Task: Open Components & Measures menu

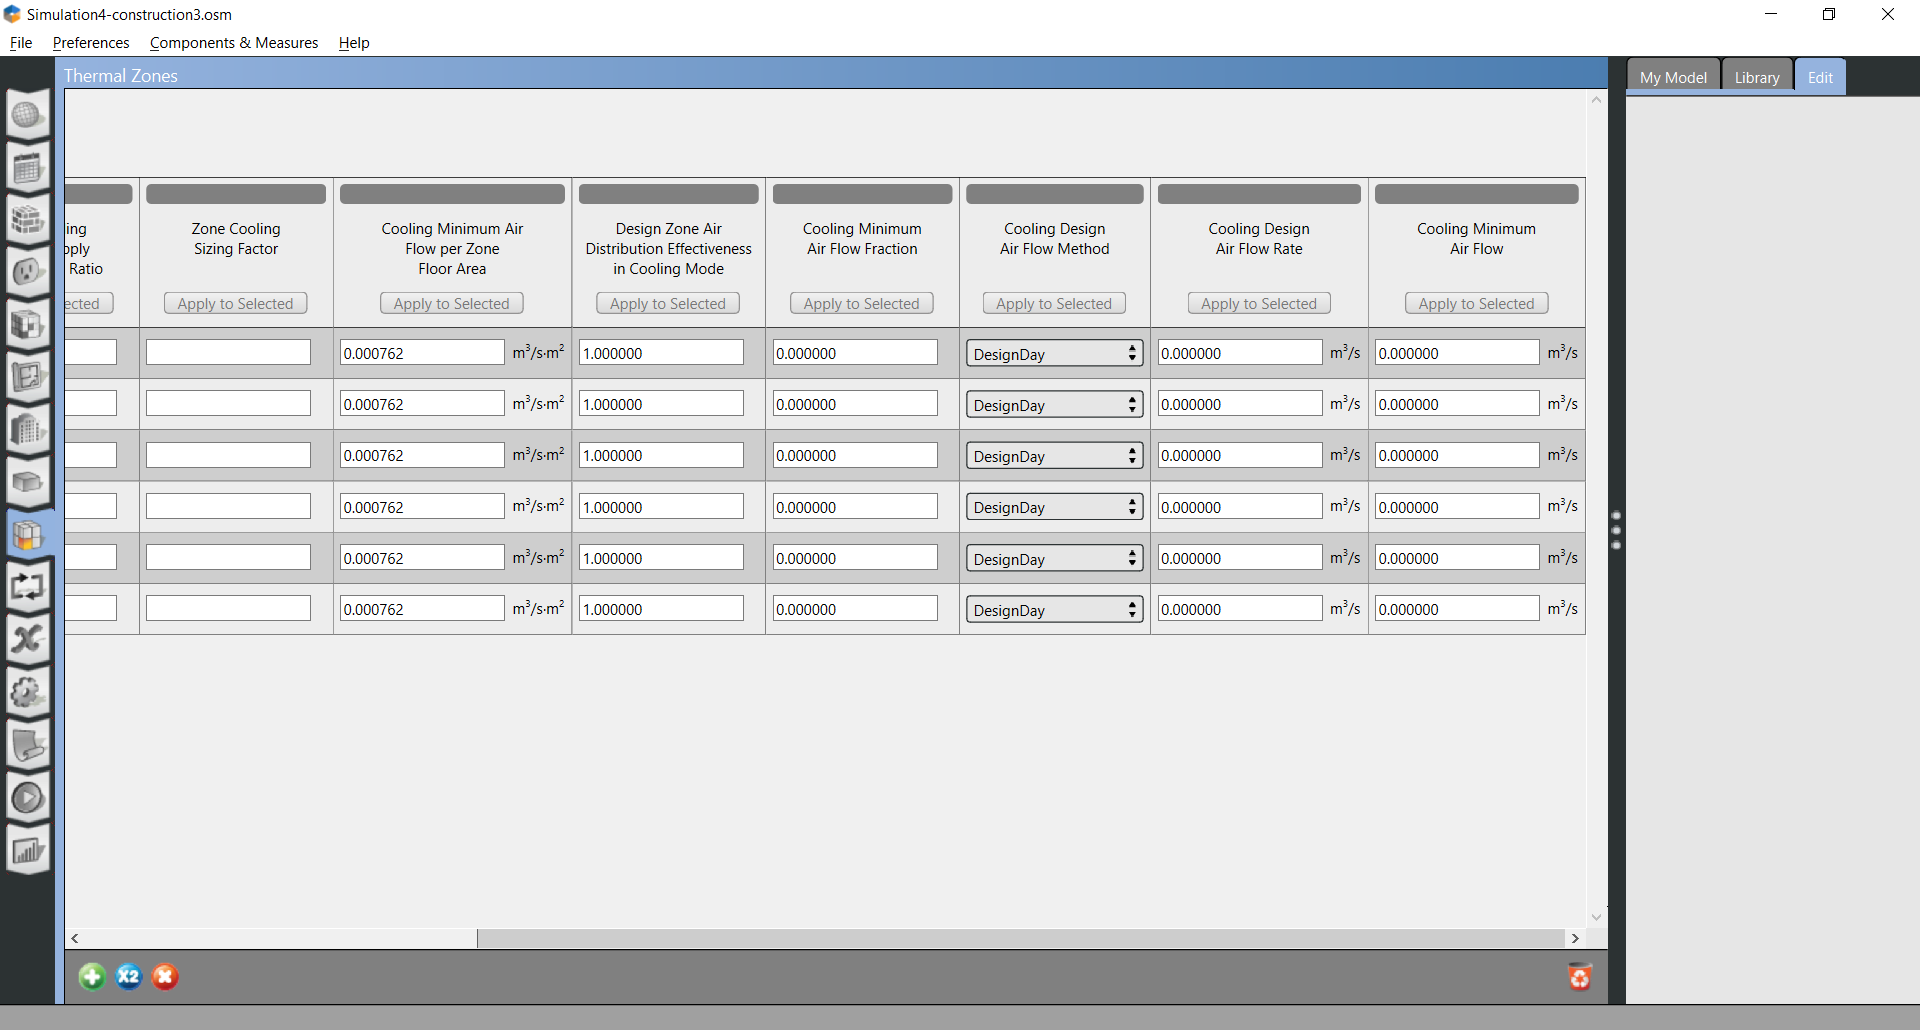Action: [x=234, y=42]
